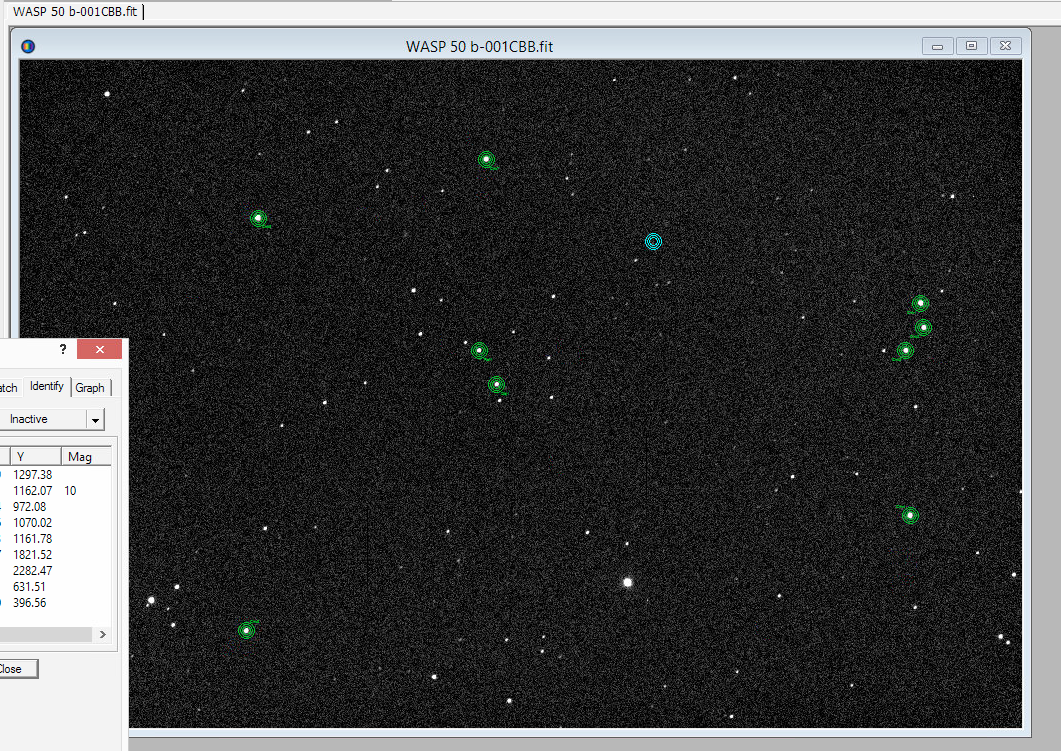Screen dimensions: 1061x751
Task: Open the dialog's question mark help button
Action: (63, 350)
